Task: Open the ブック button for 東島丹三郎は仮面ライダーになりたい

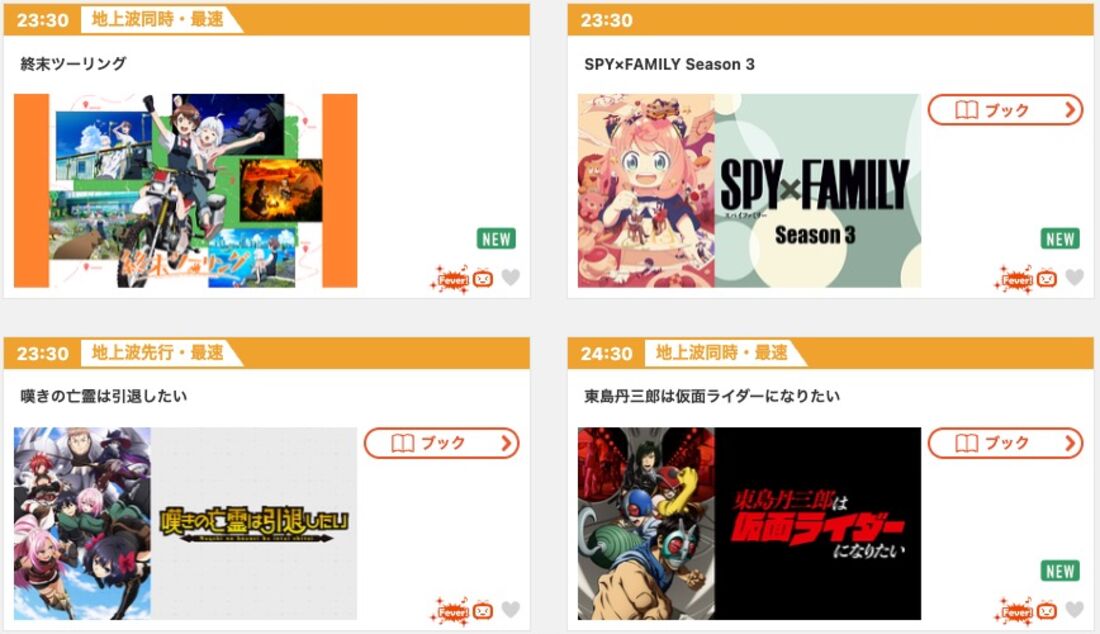Action: (1005, 443)
